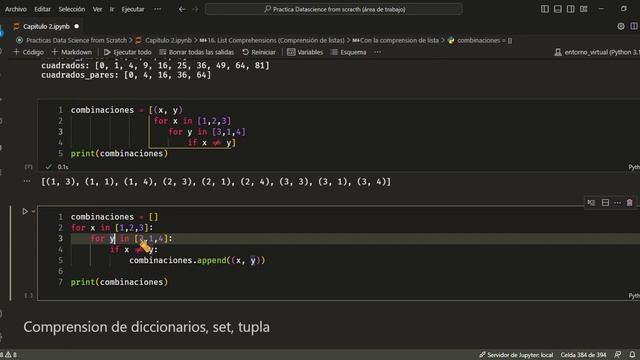Click the combinaciones output list
This screenshot has width=640, height=360.
[x=216, y=182]
